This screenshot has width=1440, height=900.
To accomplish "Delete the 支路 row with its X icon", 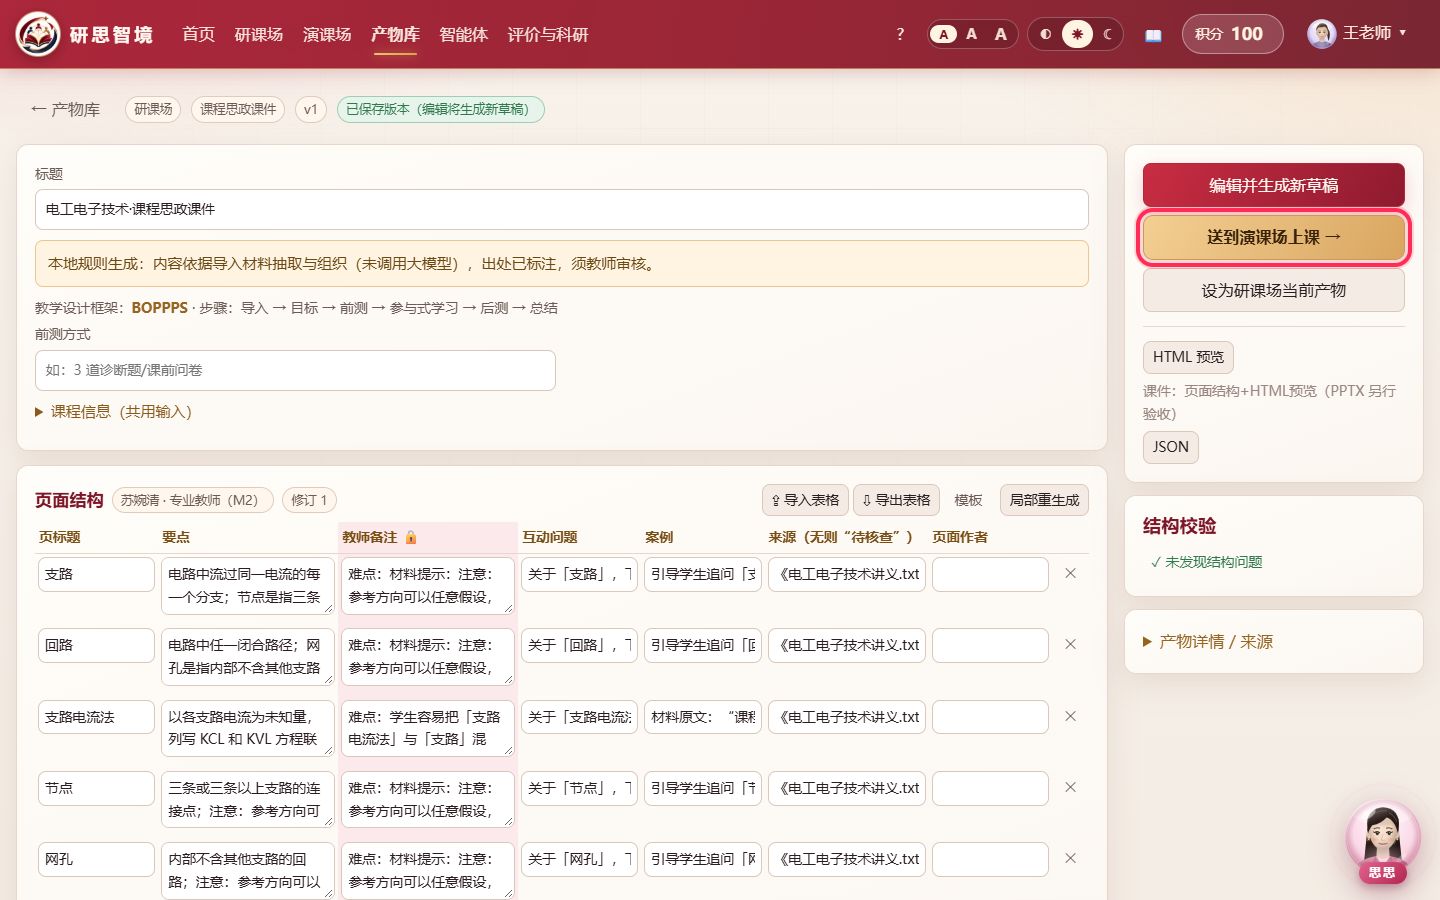I will pyautogui.click(x=1070, y=574).
